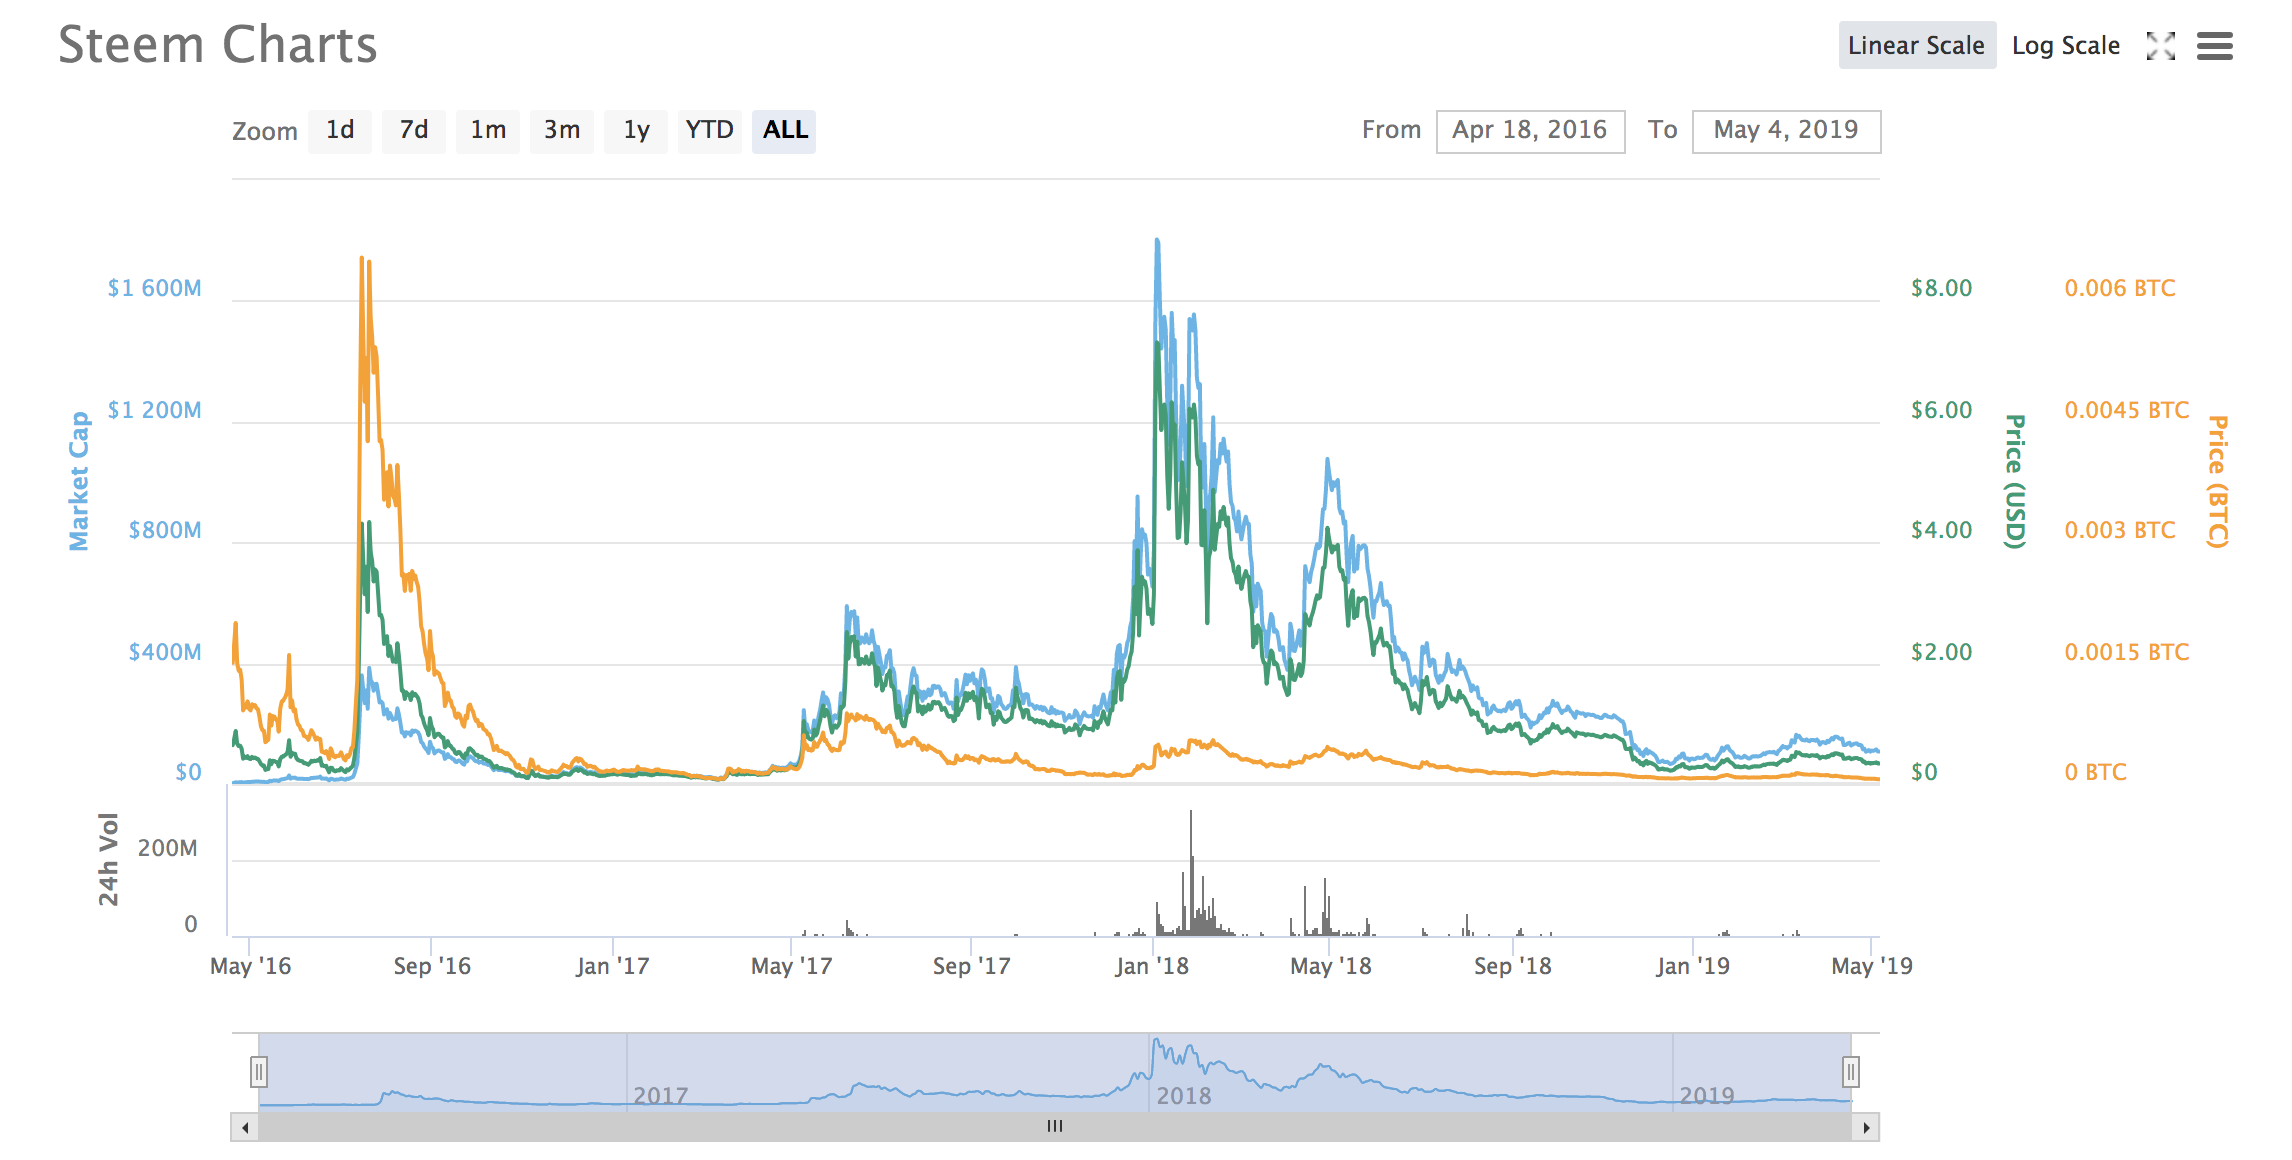Image resolution: width=2292 pixels, height=1160 pixels.
Task: Click the May '16 date label
Action: [250, 966]
